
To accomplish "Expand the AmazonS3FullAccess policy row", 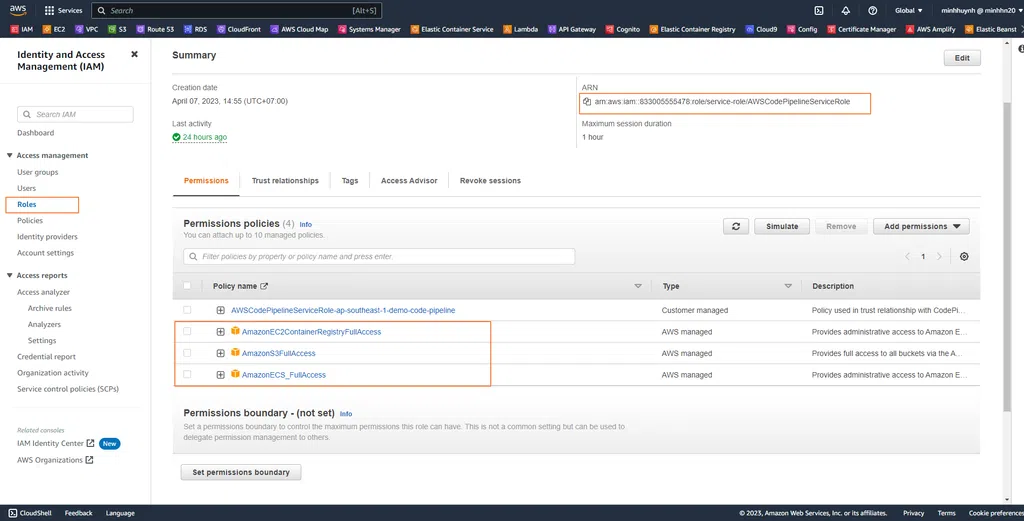I will (220, 353).
